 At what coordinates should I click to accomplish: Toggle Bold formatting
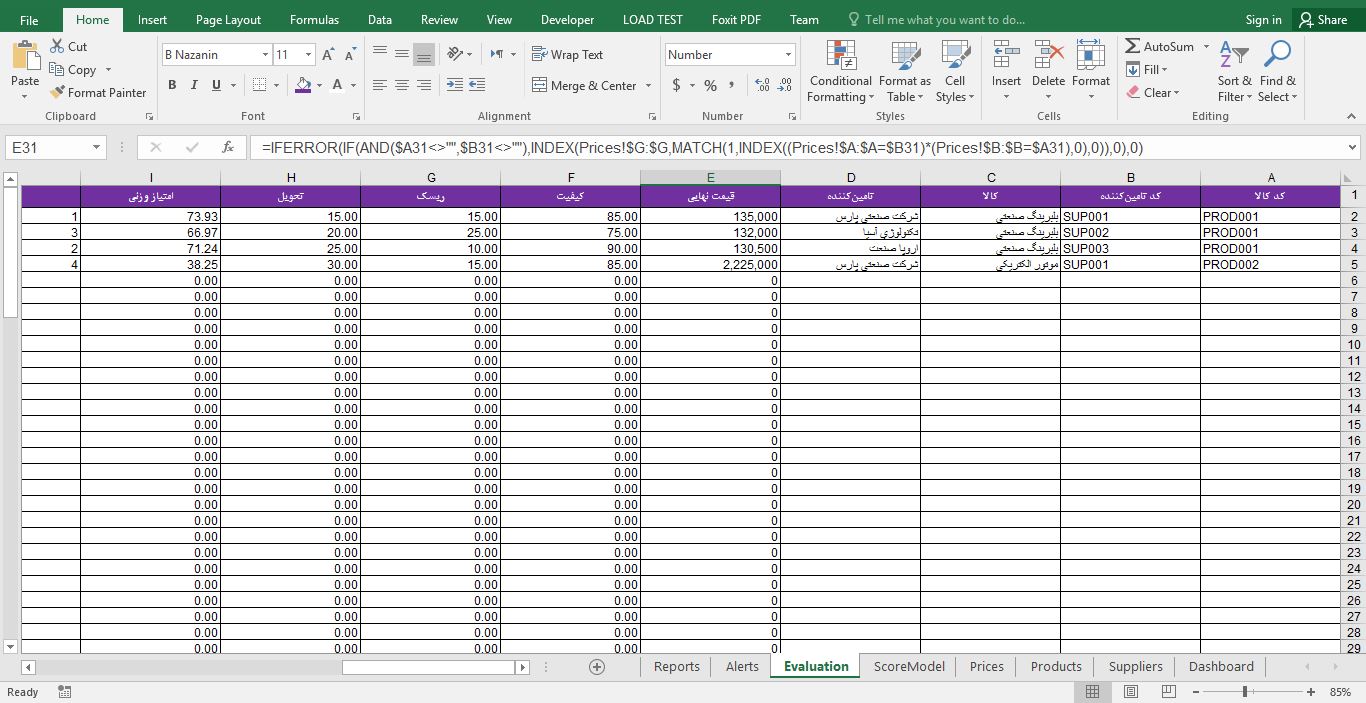coord(172,86)
